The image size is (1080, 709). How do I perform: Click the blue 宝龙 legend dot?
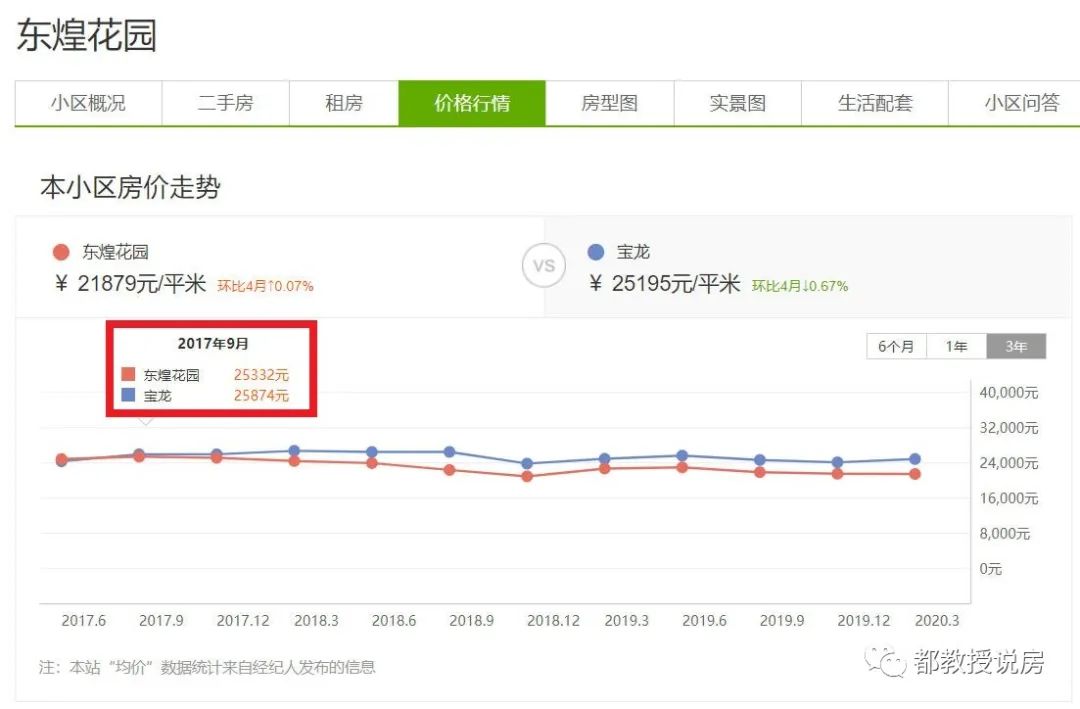(x=597, y=252)
